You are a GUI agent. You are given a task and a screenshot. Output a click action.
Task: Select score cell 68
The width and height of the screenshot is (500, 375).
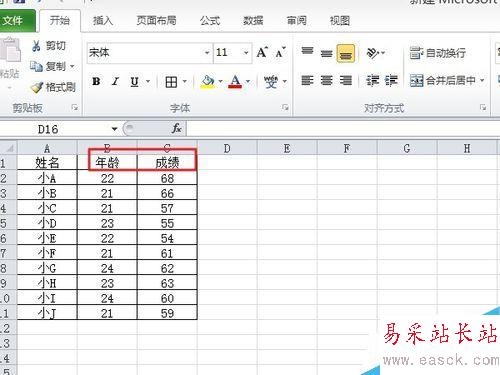167,178
